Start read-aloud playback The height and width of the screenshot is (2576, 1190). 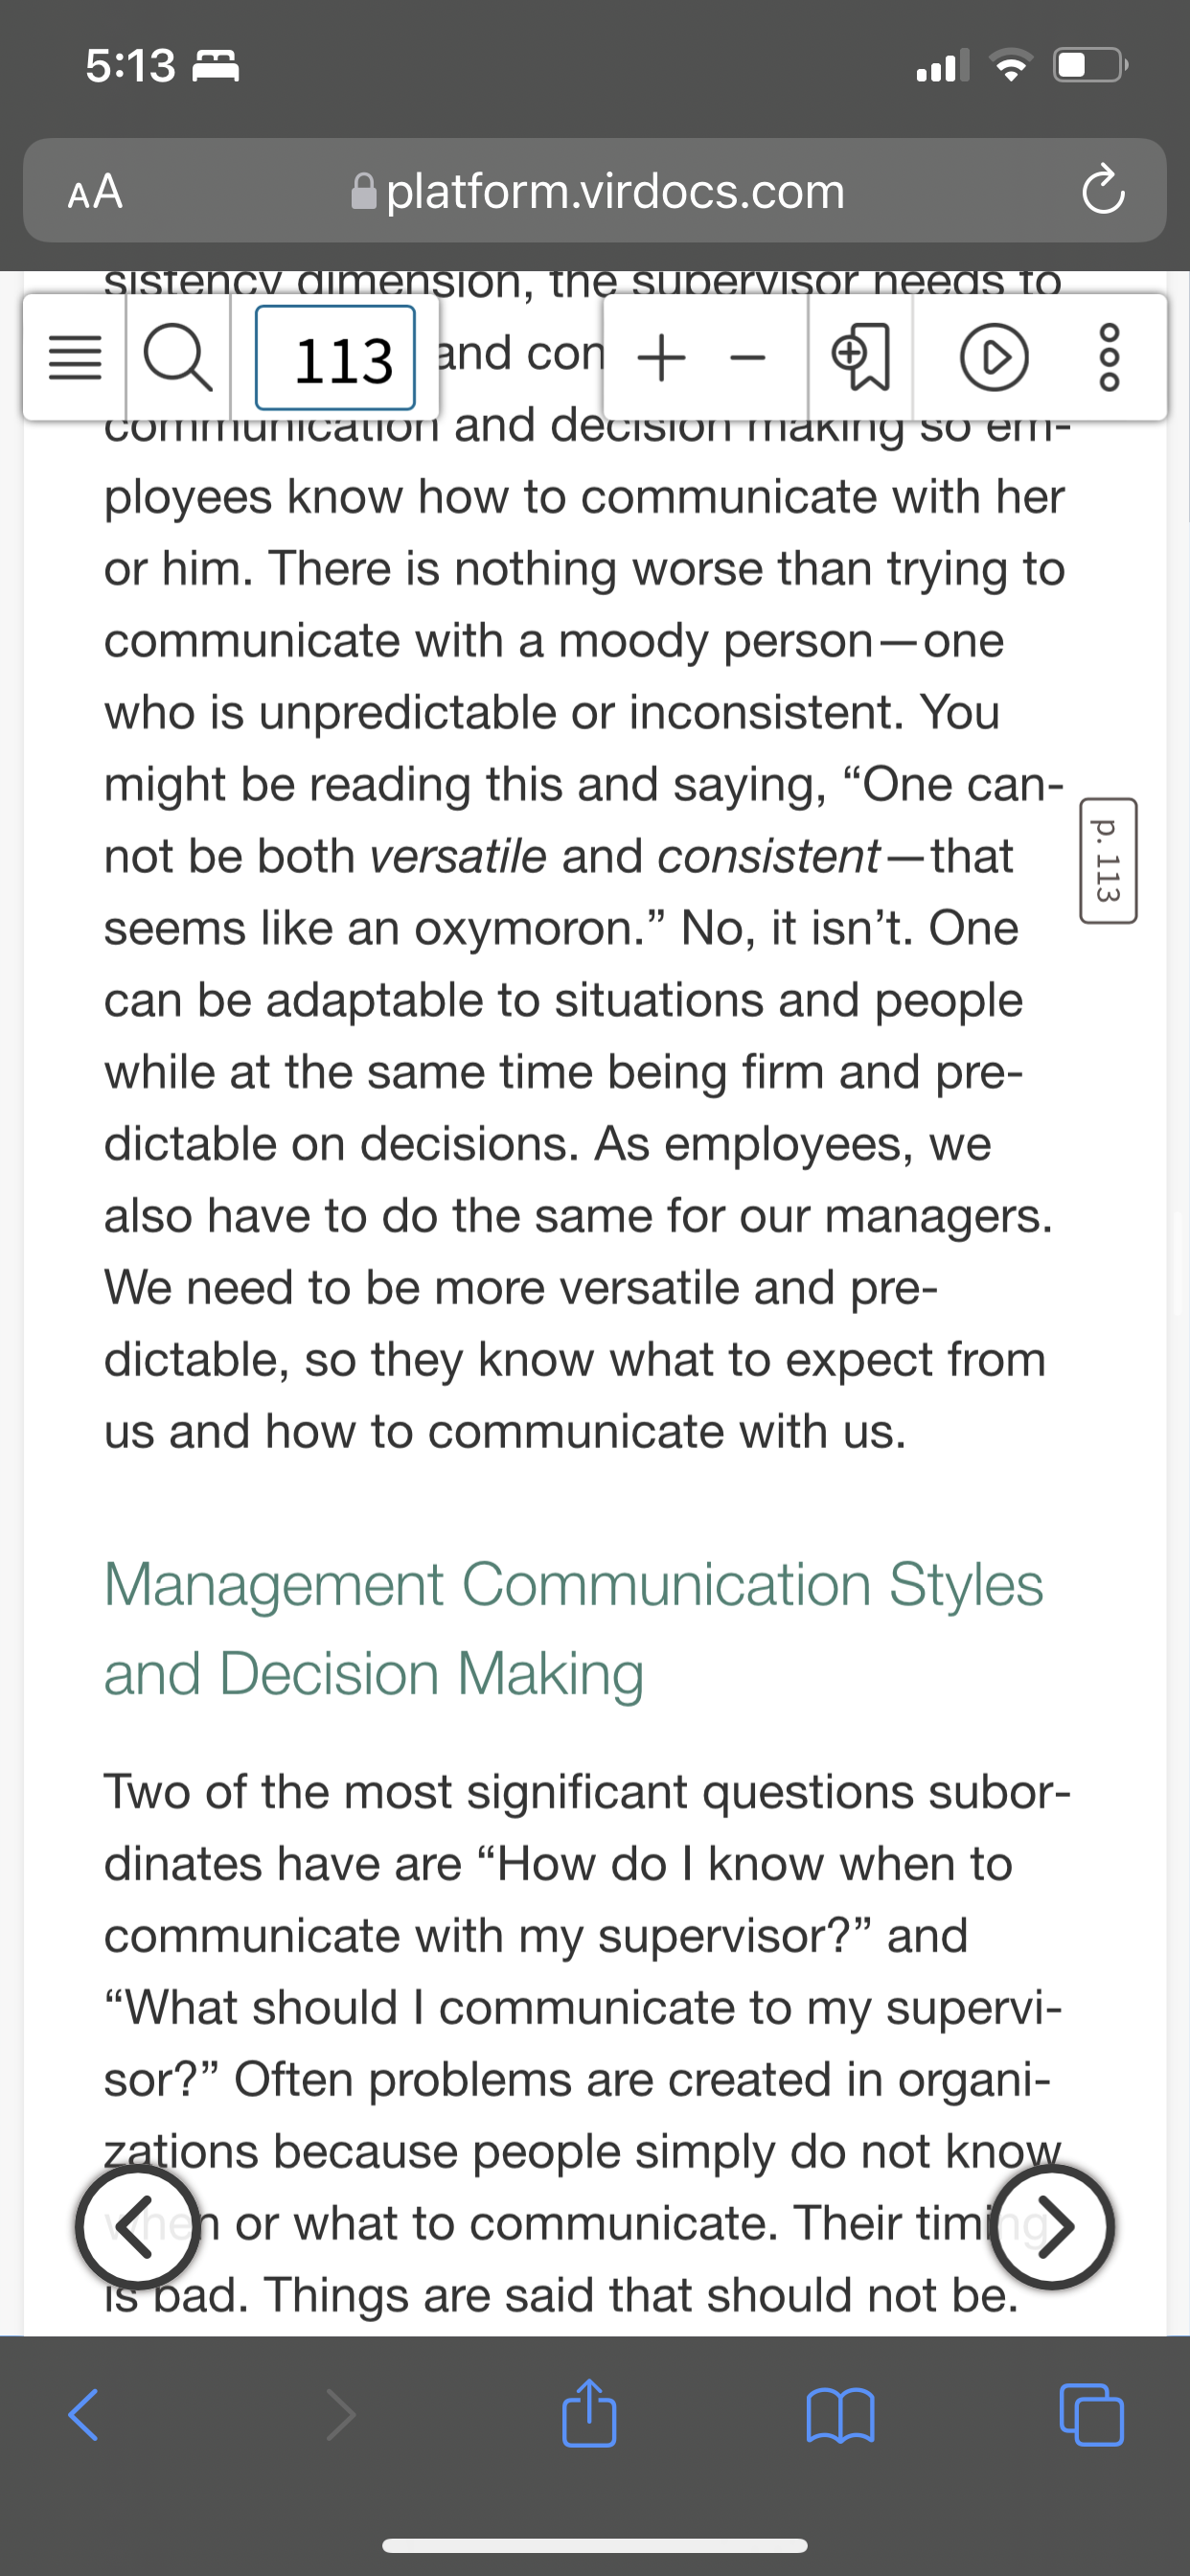[x=993, y=358]
